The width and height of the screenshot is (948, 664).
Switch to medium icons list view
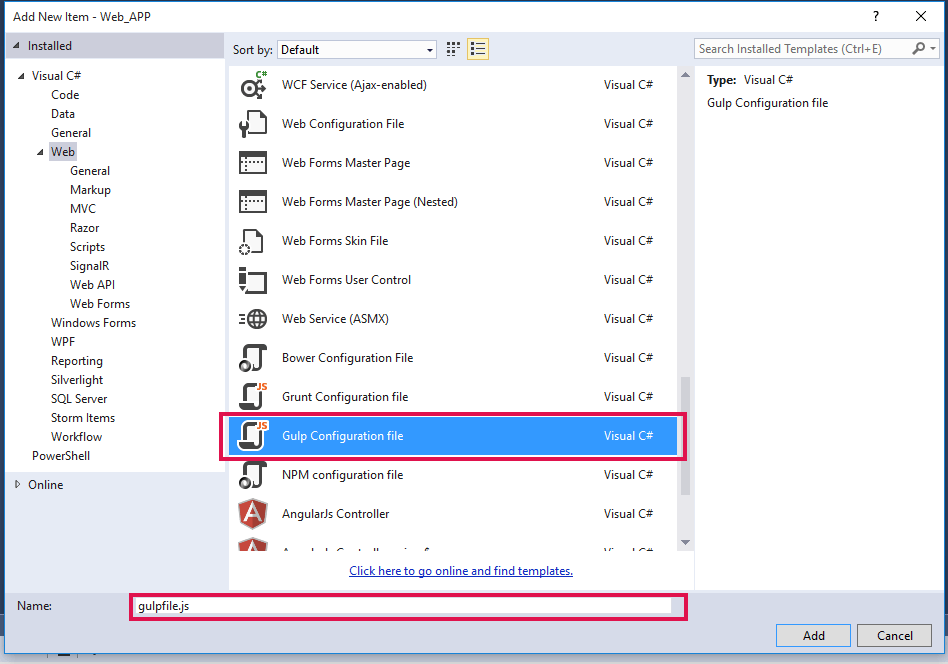(478, 49)
